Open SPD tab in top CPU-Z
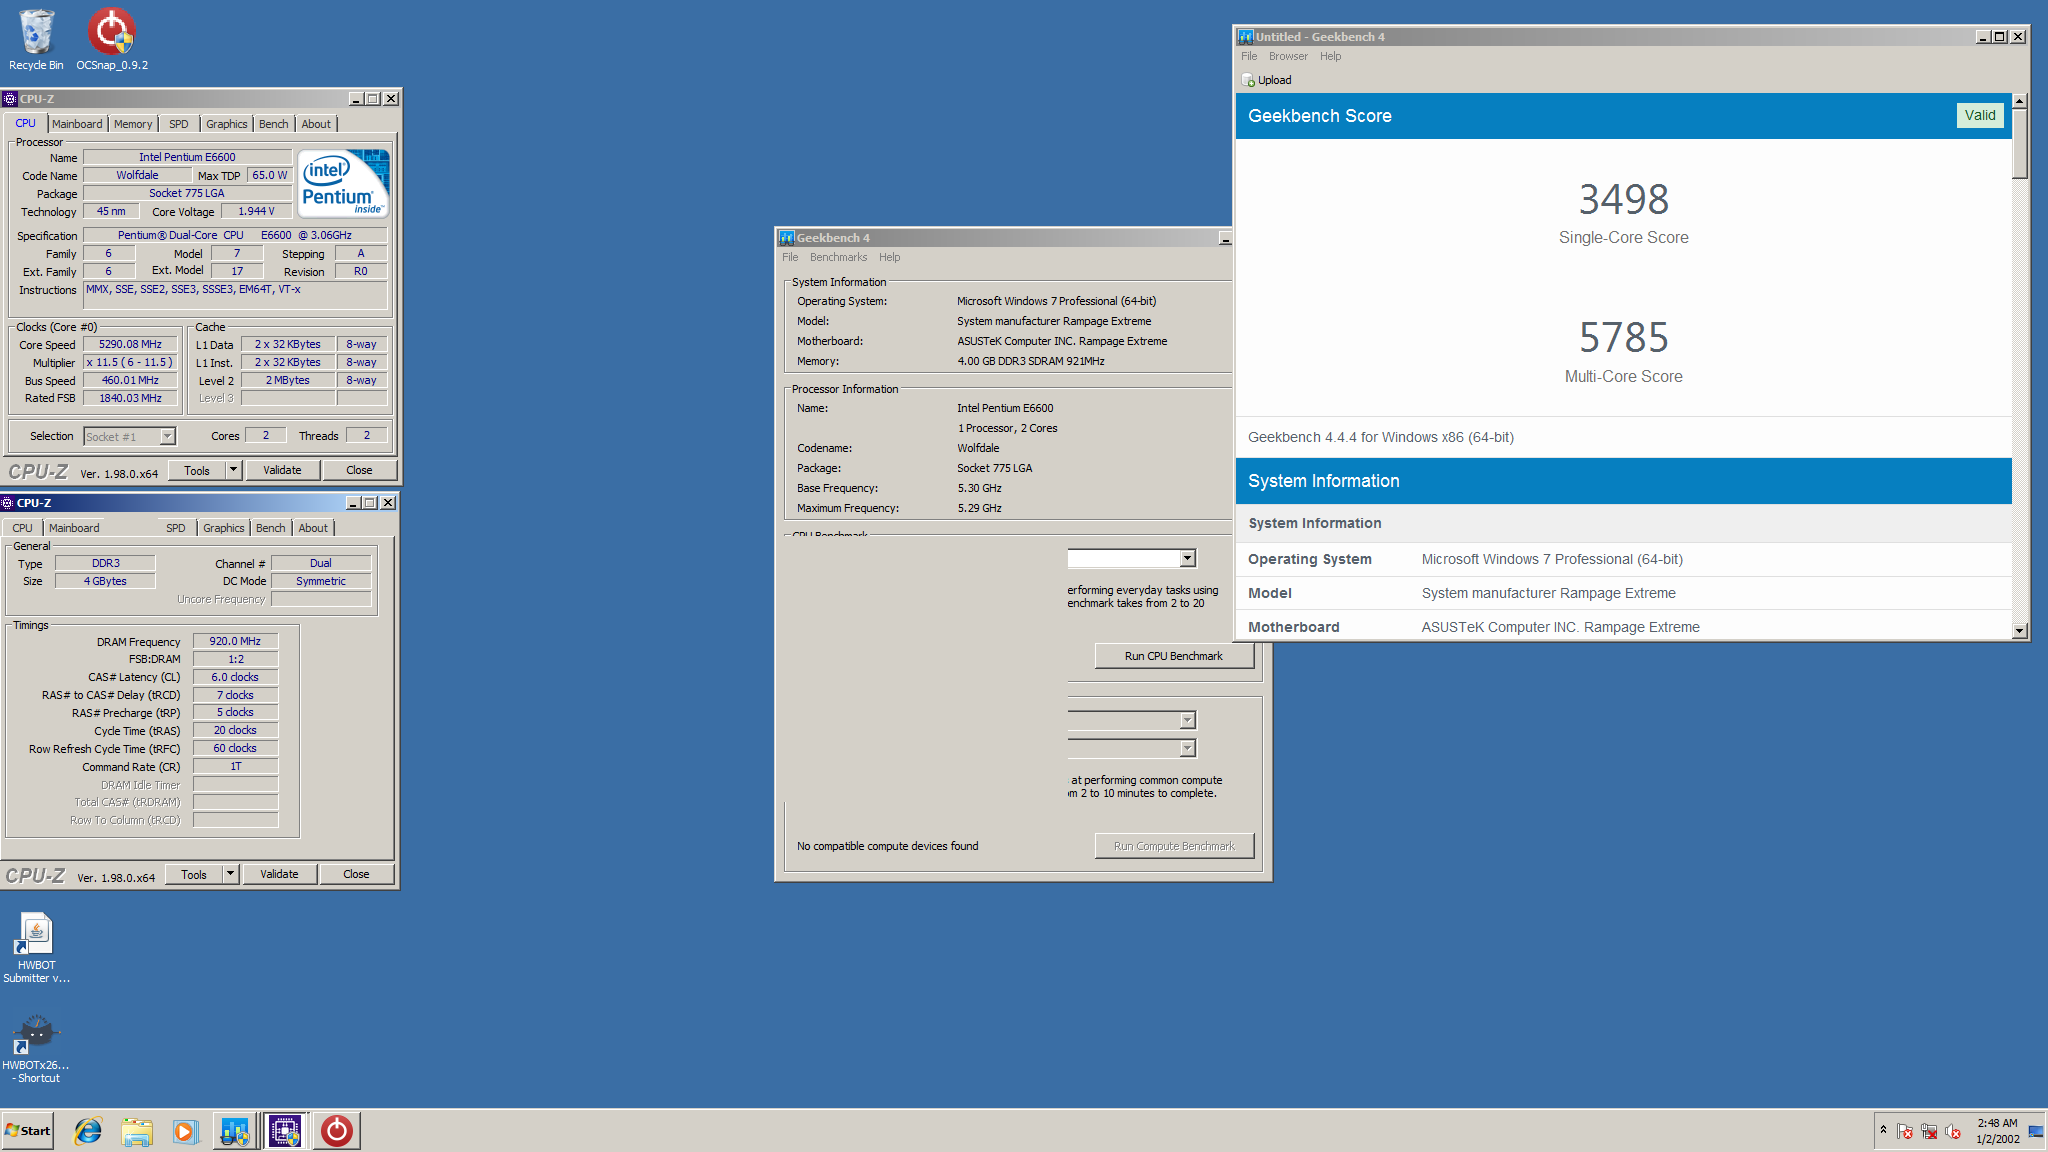This screenshot has height=1152, width=2048. tap(179, 124)
